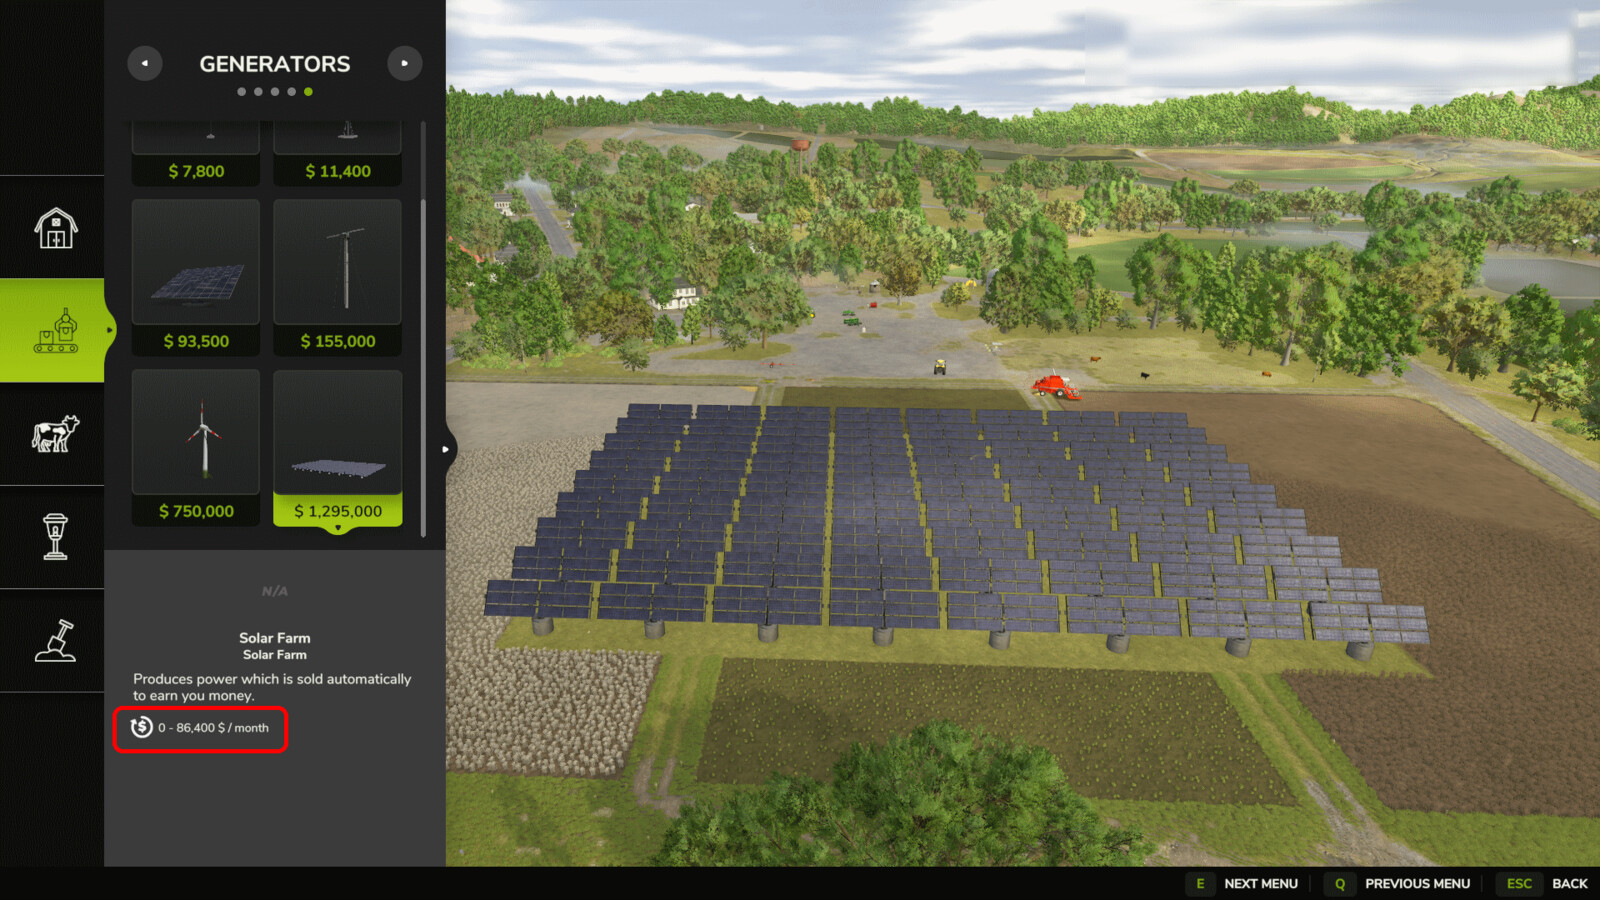Image resolution: width=1600 pixels, height=900 pixels.
Task: Open the animals cow category icon
Action: 53,434
